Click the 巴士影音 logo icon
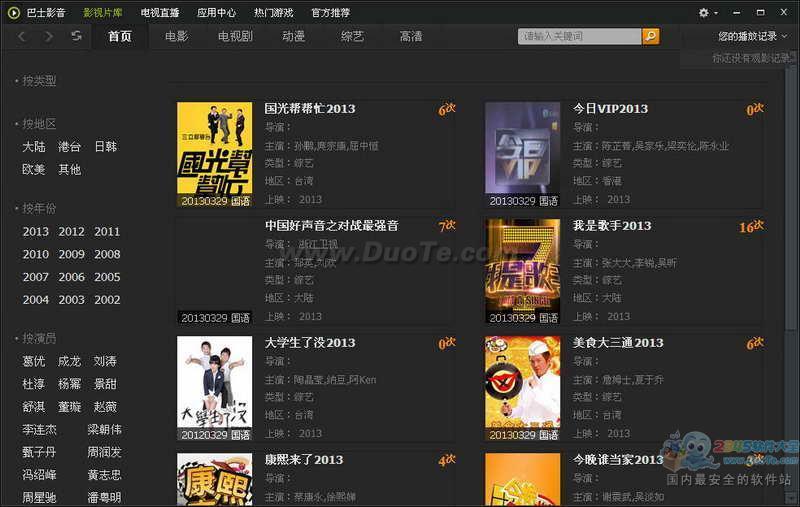 pyautogui.click(x=14, y=13)
